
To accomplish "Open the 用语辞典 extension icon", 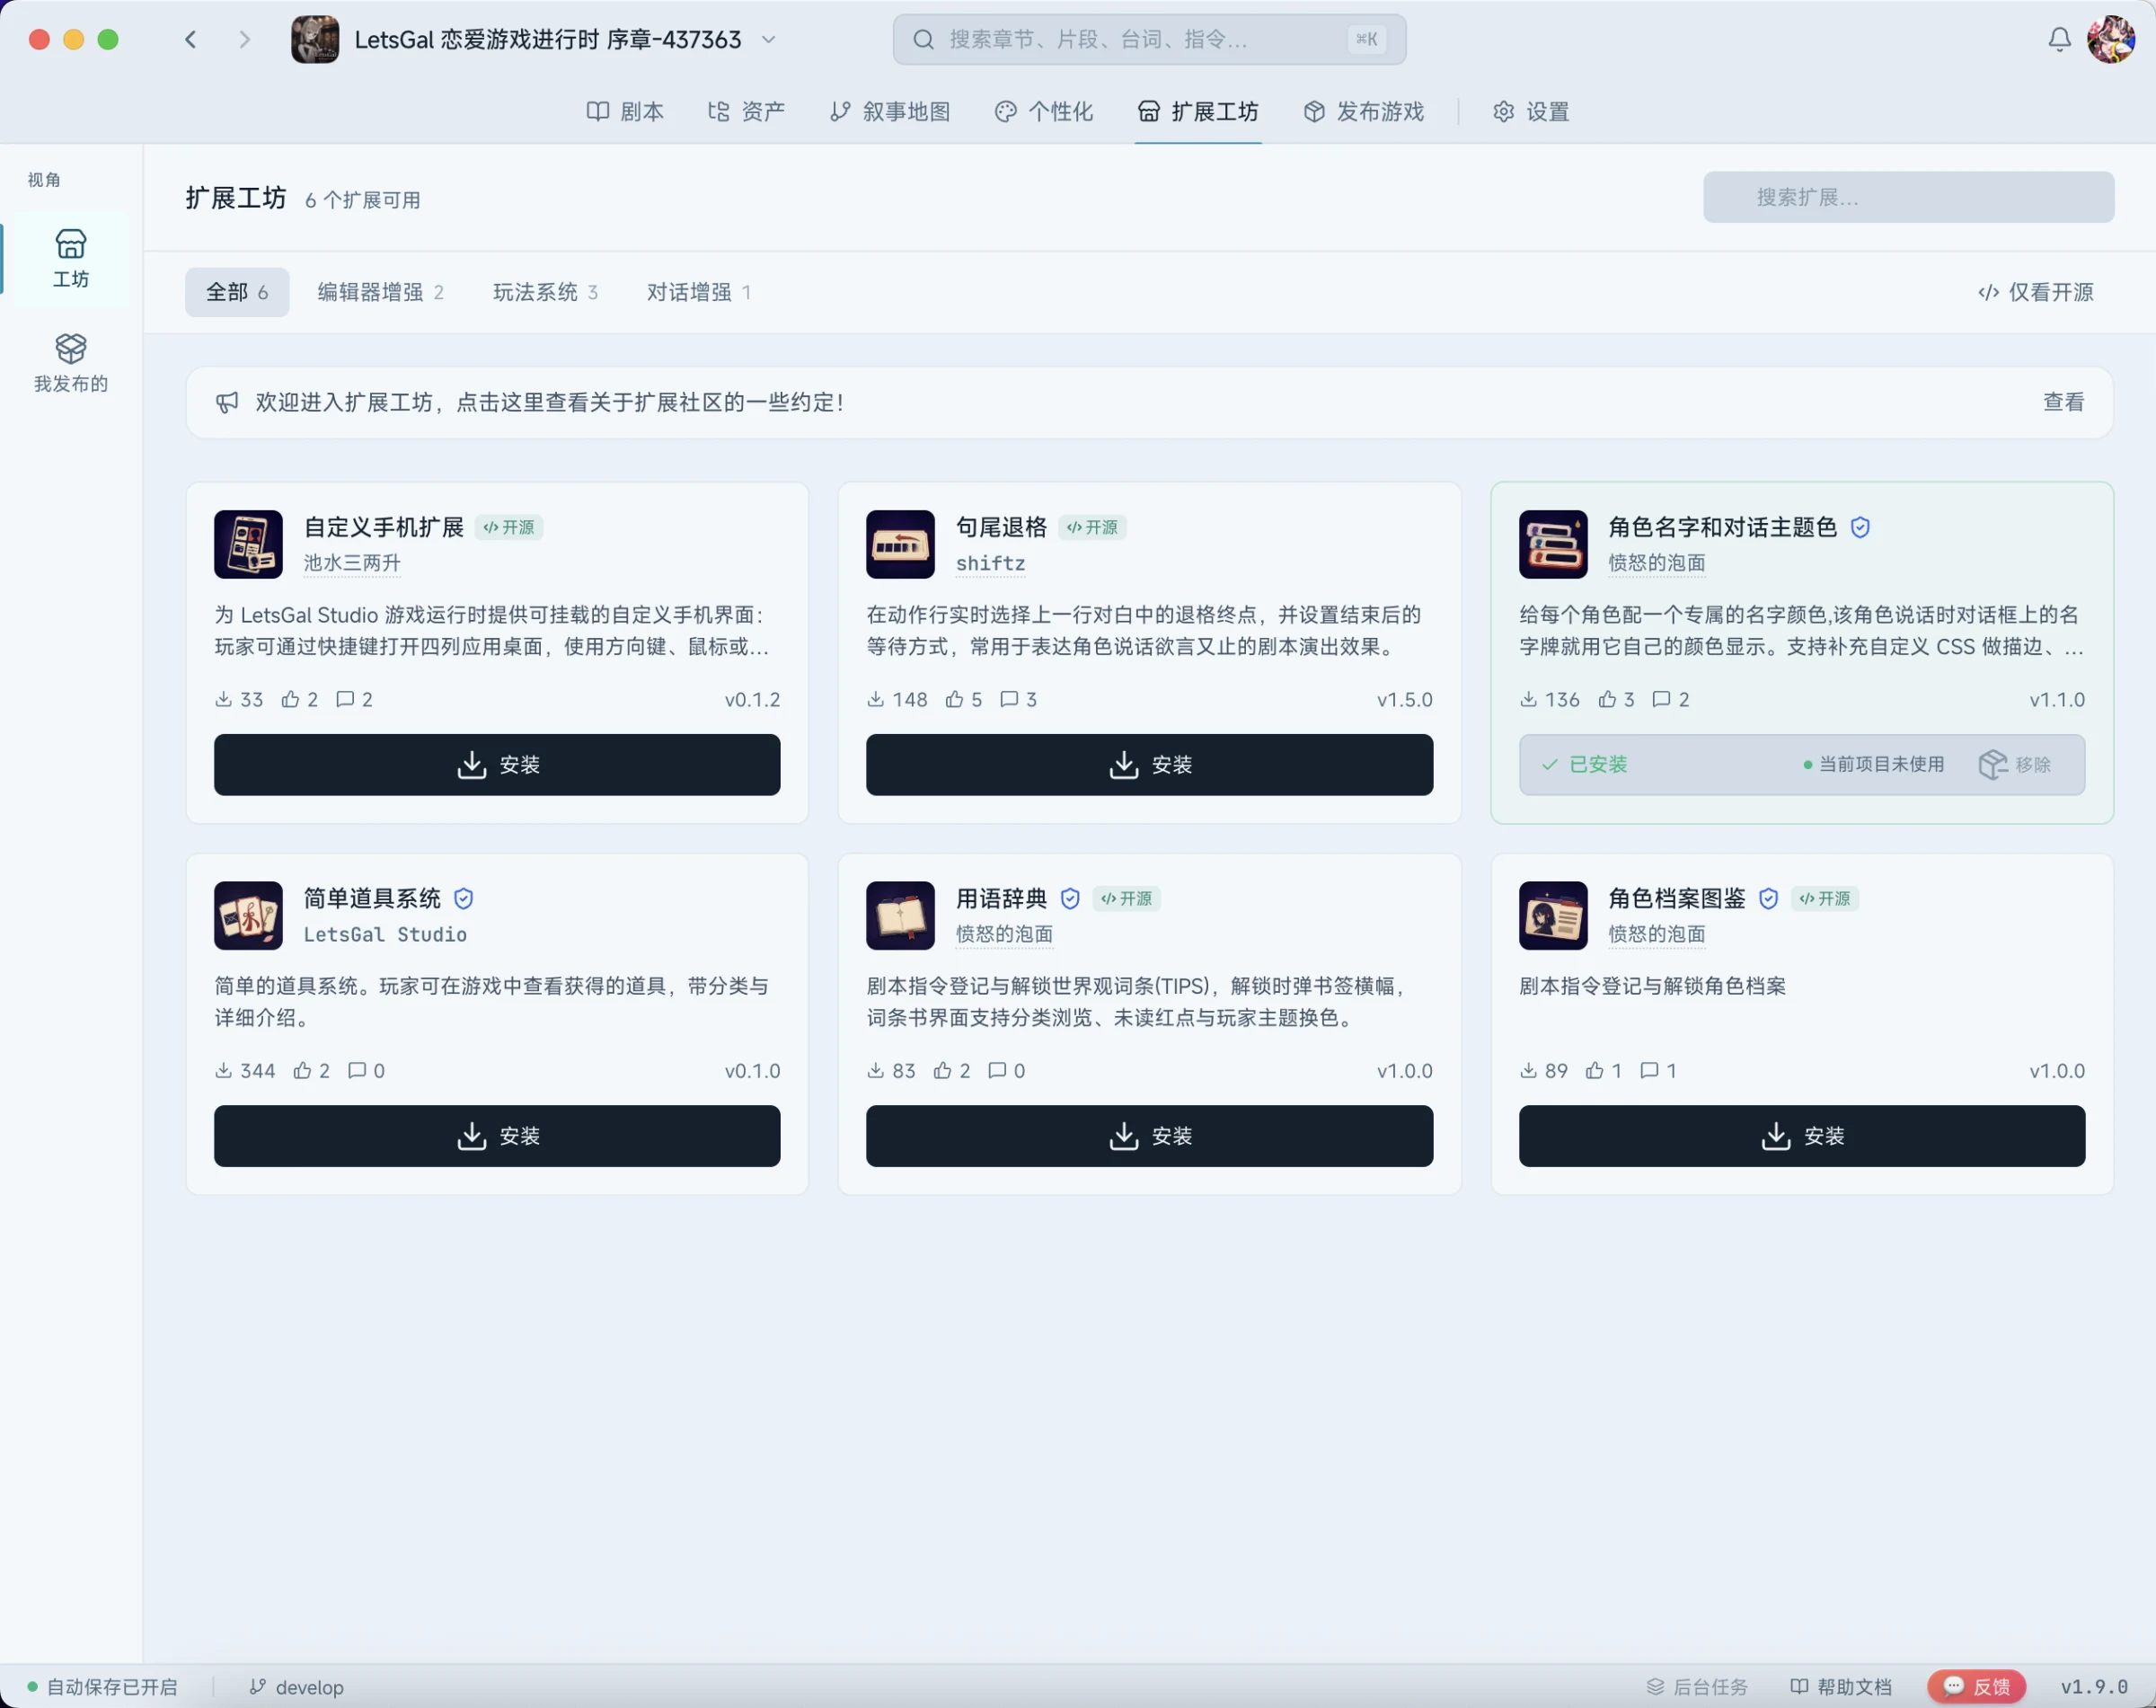I will (x=900, y=916).
